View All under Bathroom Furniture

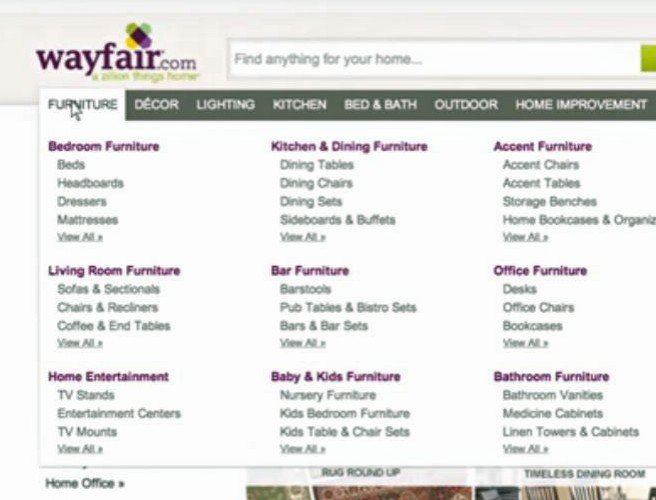525,449
